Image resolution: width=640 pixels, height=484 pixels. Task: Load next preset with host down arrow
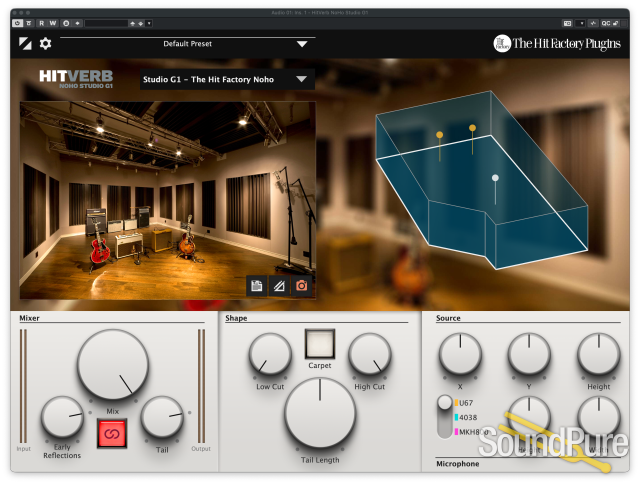point(140,24)
